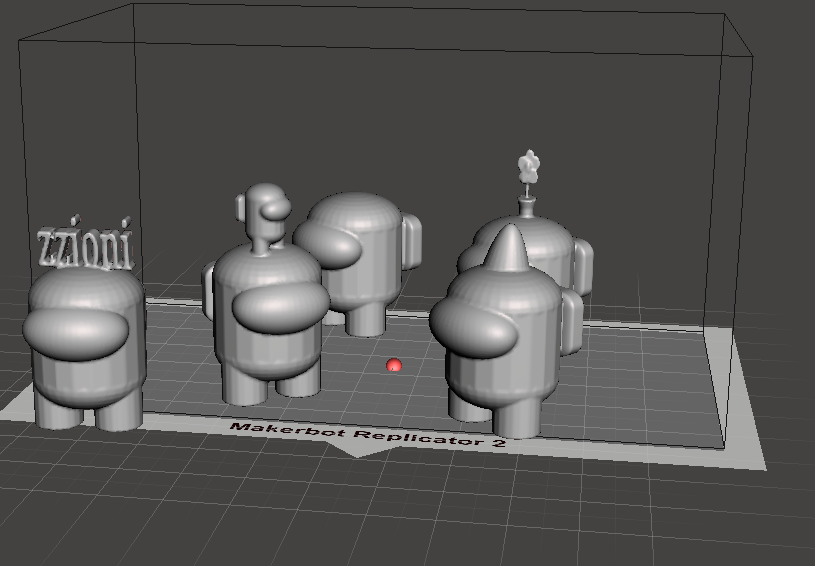Click the red pivot sphere on the print bed
Image resolution: width=815 pixels, height=566 pixels.
point(395,365)
